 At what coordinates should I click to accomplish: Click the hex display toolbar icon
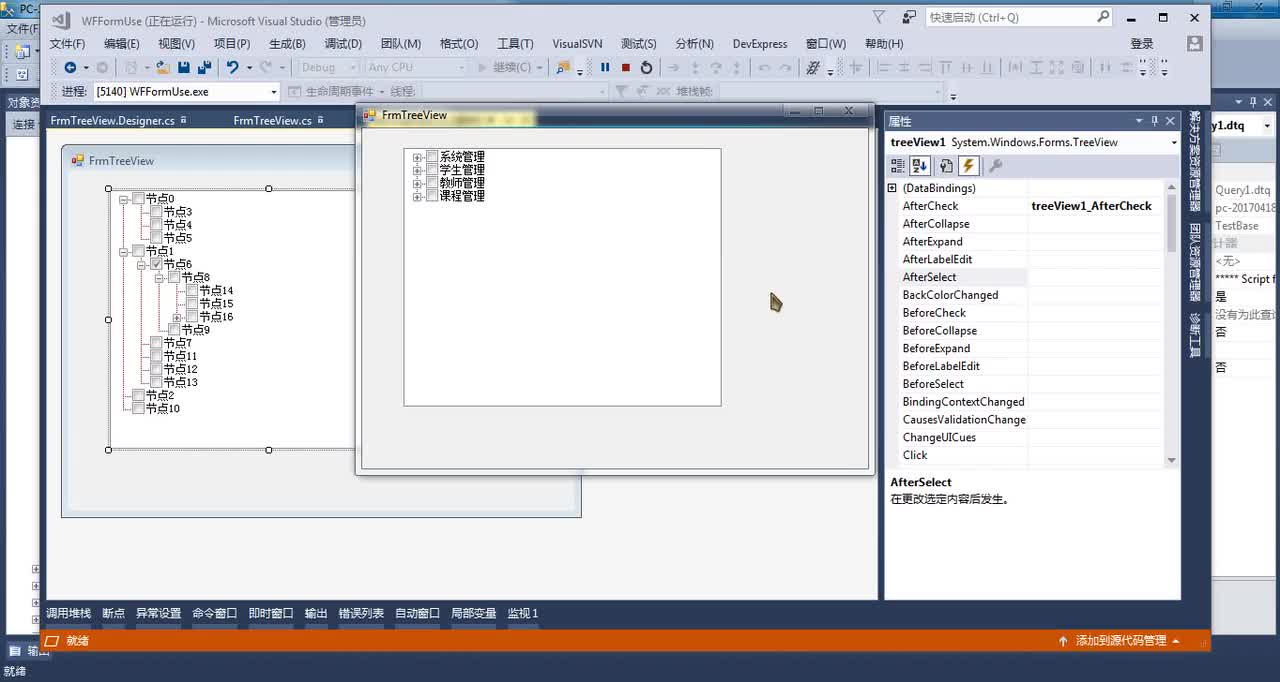[813, 67]
